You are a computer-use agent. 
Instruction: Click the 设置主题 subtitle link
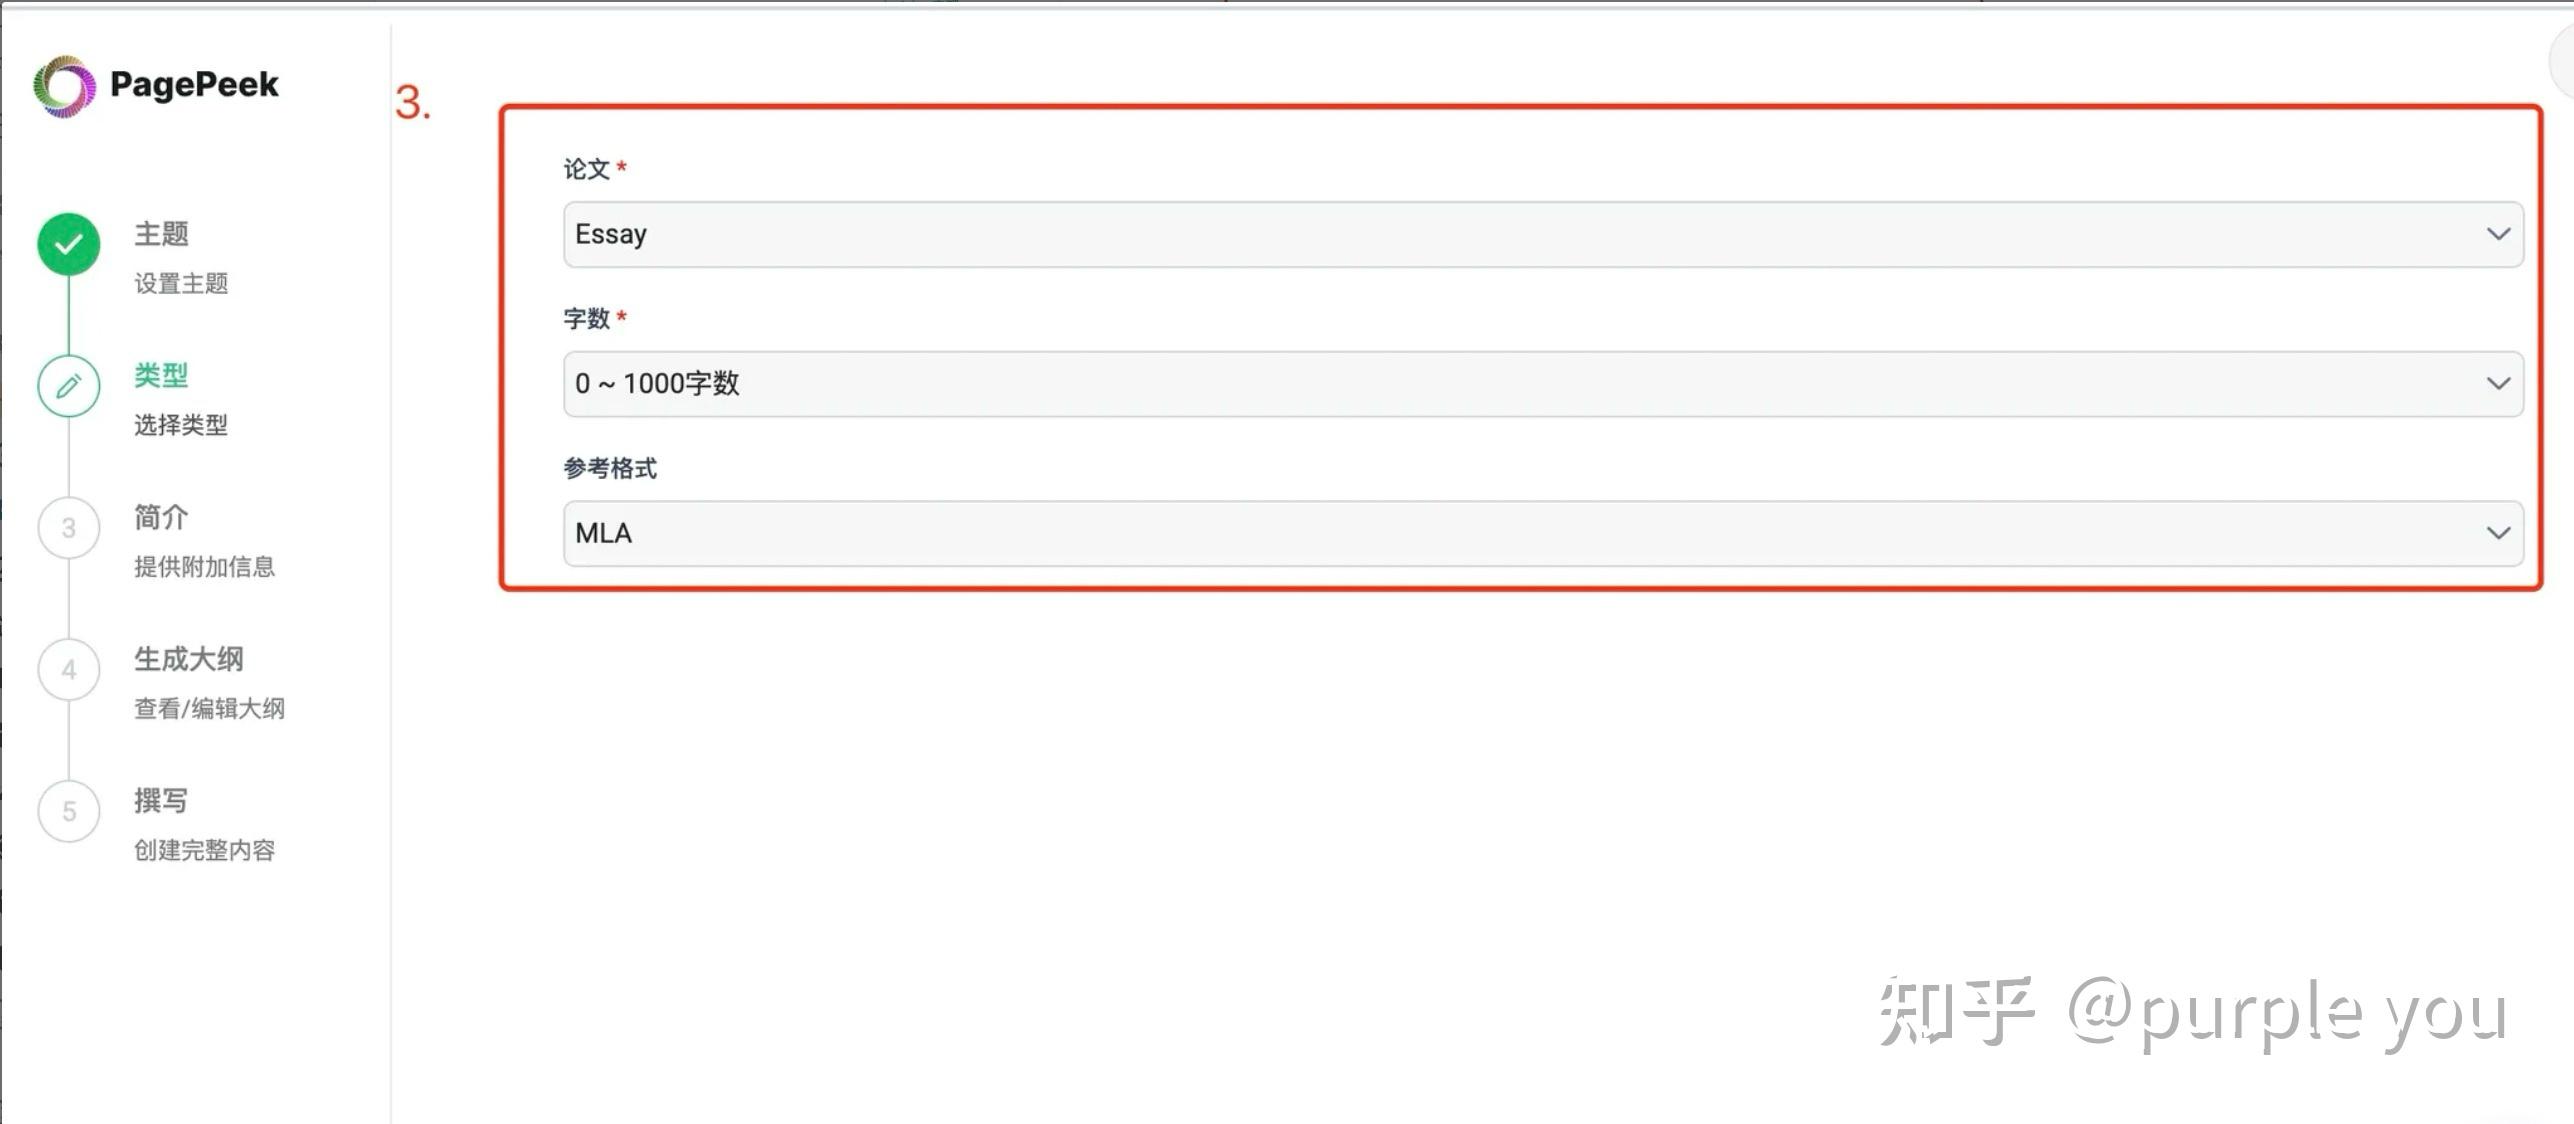point(181,284)
